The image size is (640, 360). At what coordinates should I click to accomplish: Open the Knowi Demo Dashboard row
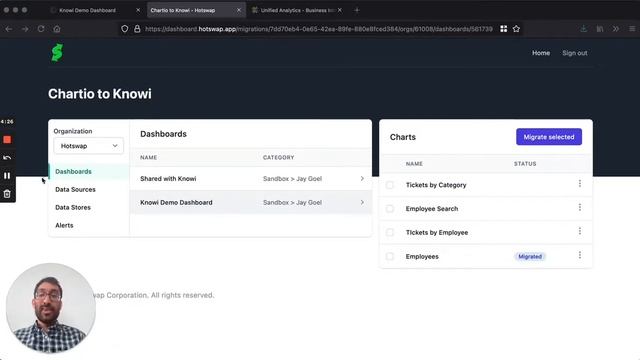[251, 202]
